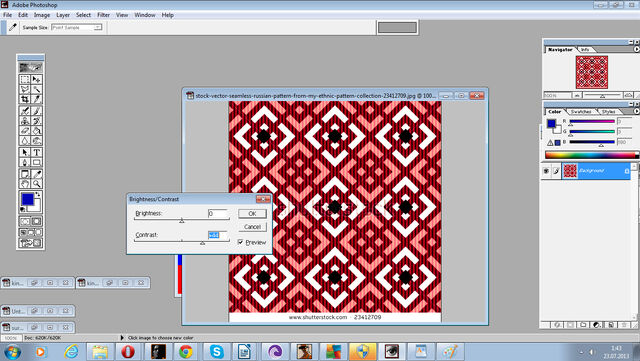Select the Crop tool

25,99
